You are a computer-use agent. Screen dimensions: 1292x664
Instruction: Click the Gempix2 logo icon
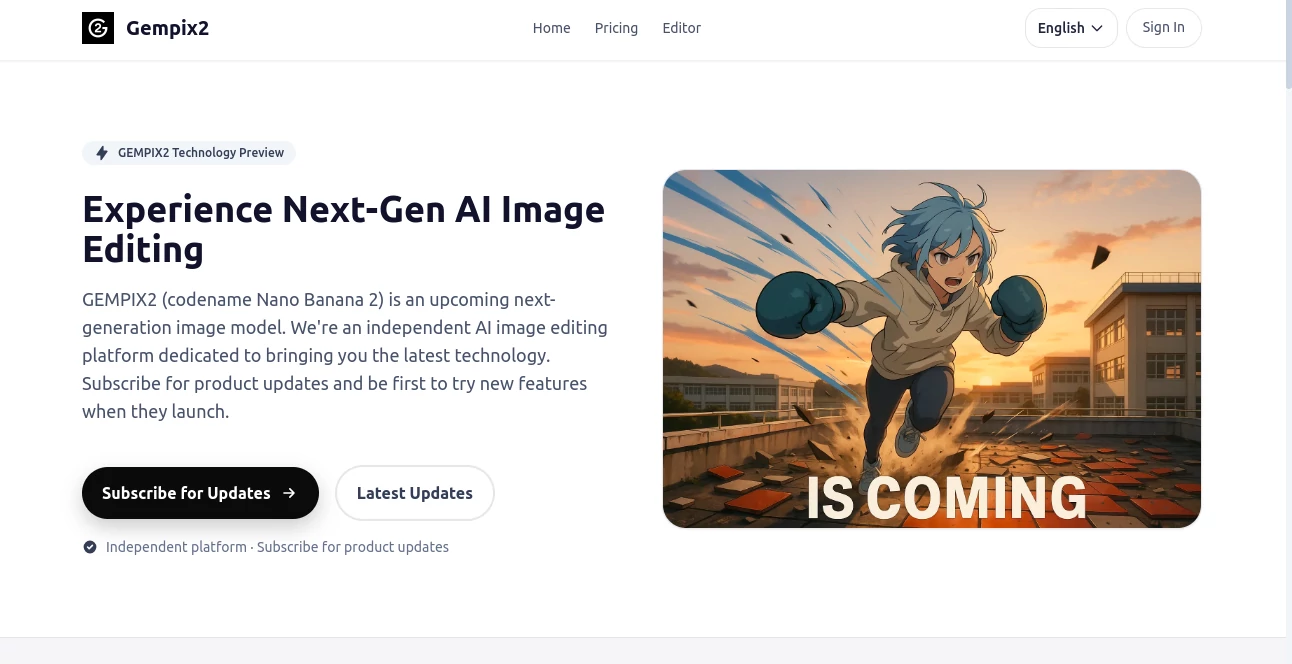point(97,27)
